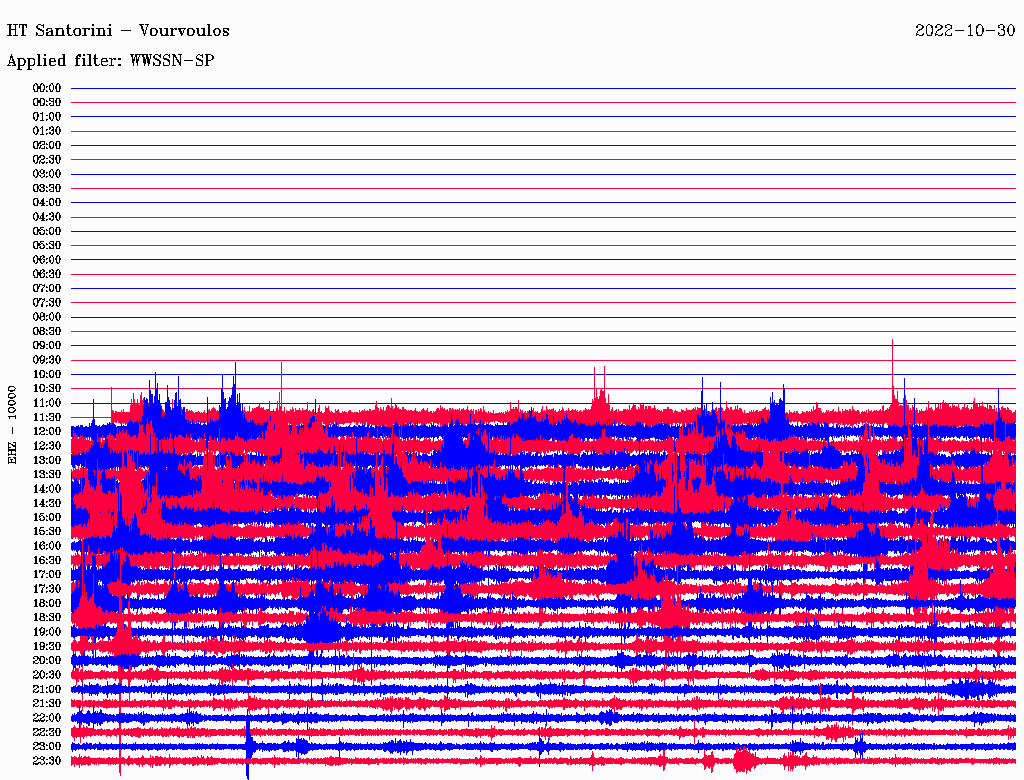Click the vertical EHZ – 10000 axis label
This screenshot has height=780, width=1024.
tap(13, 424)
